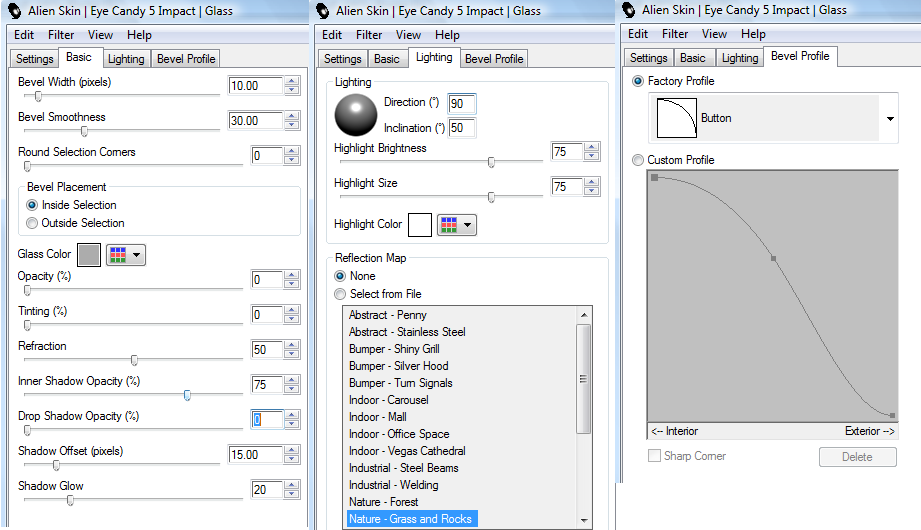The height and width of the screenshot is (530, 921).
Task: Open Glass Color palette picker dropdown
Action: (x=126, y=255)
